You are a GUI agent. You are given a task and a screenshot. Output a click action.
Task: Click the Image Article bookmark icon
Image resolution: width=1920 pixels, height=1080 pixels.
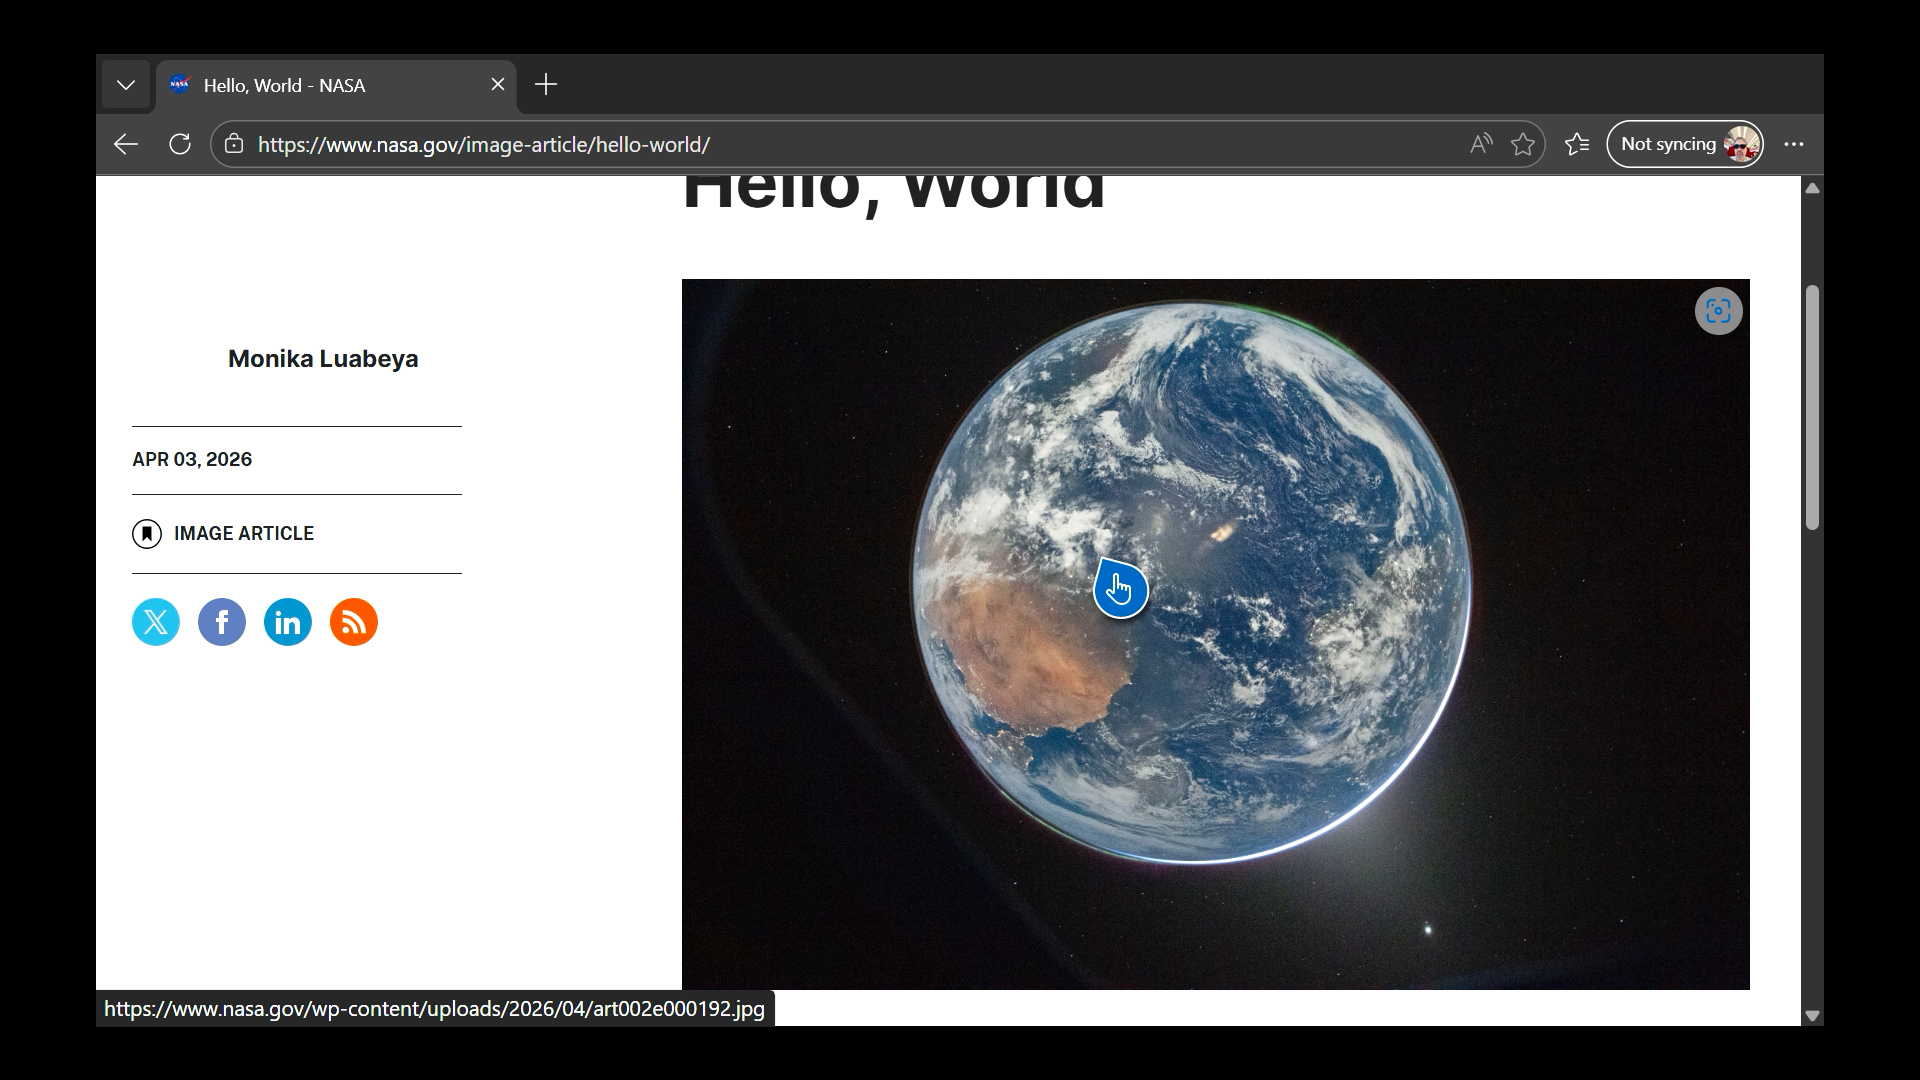[x=147, y=534]
